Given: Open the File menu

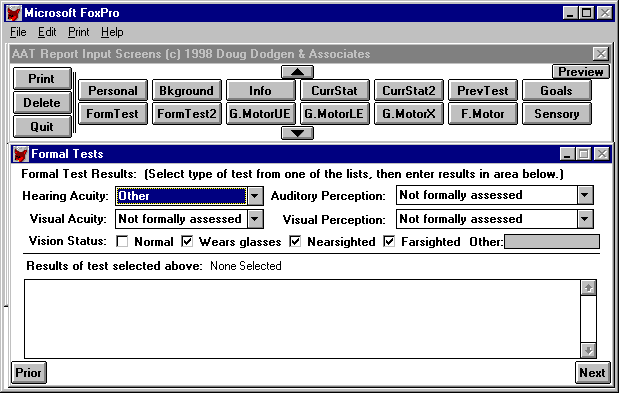Looking at the screenshot, I should pyautogui.click(x=18, y=32).
